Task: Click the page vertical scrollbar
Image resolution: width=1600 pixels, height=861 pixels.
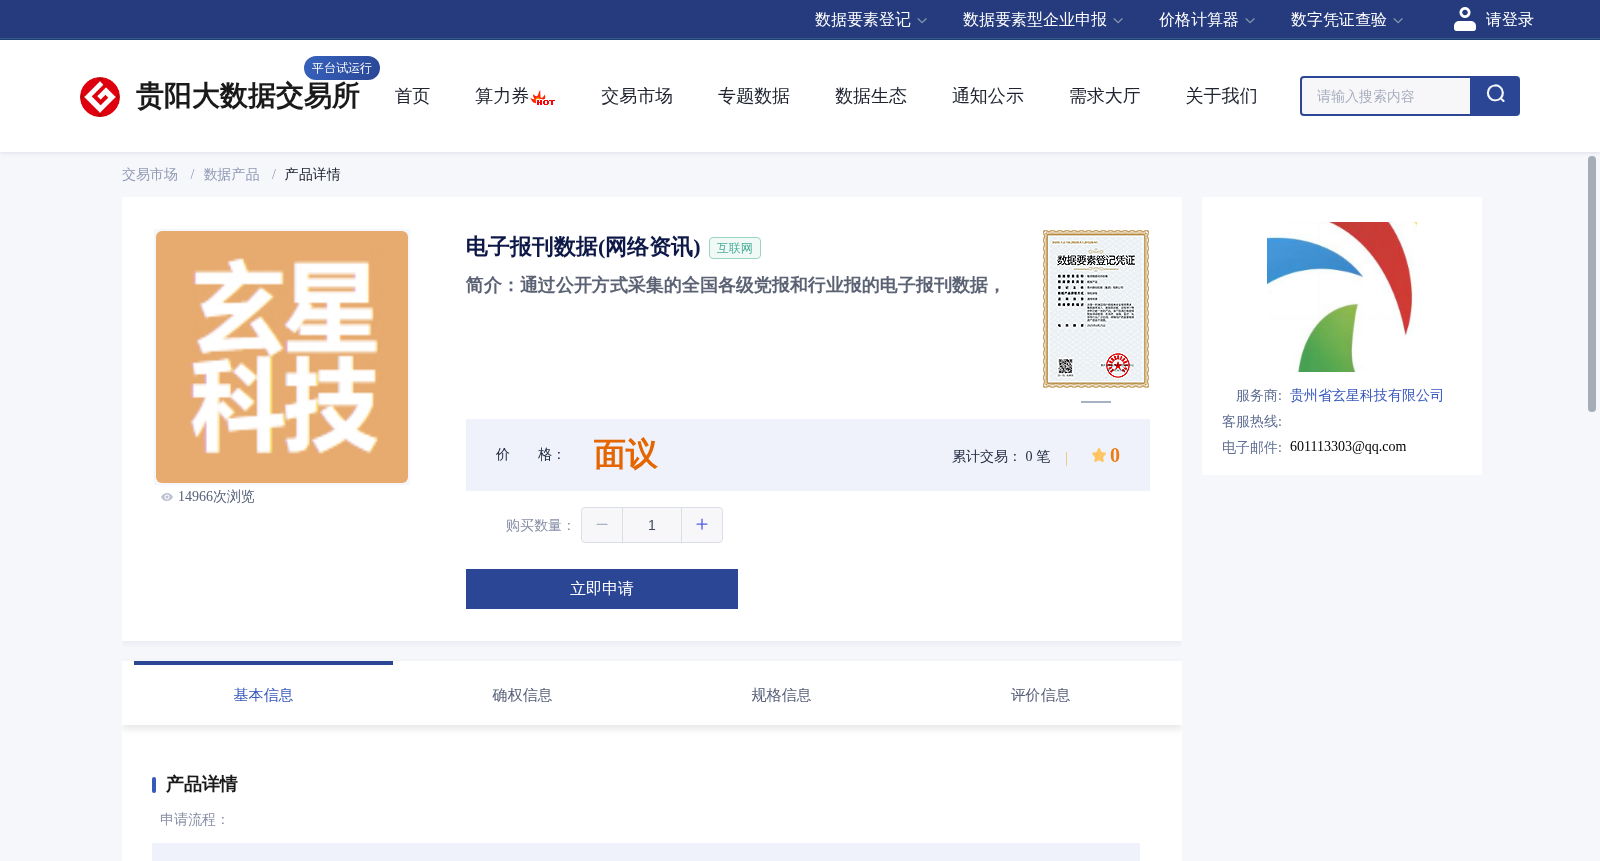Action: click(1592, 284)
